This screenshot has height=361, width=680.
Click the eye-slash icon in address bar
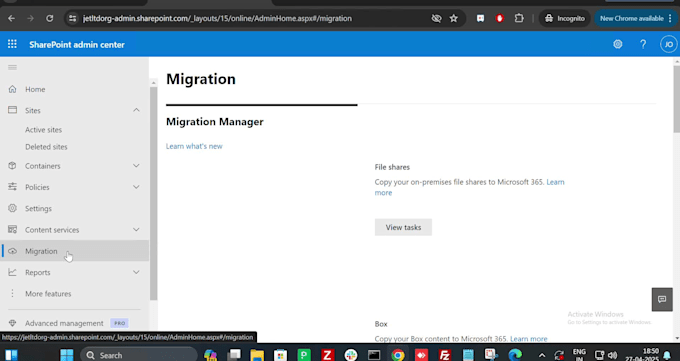coord(436,18)
